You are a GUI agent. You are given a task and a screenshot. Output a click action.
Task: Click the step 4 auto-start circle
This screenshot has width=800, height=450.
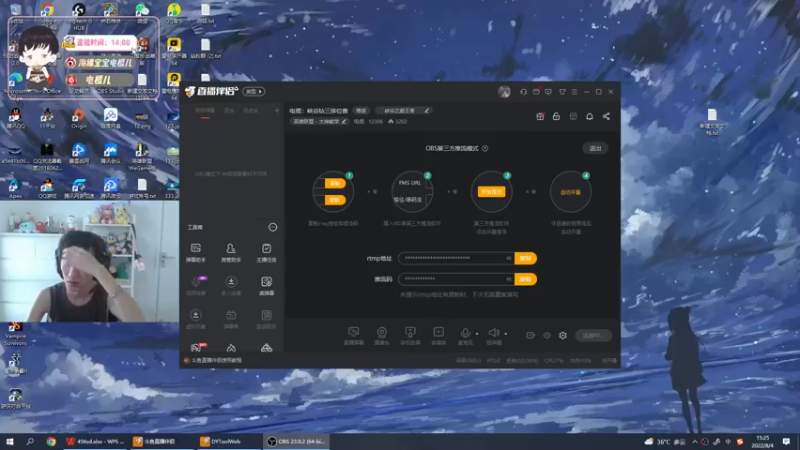[570, 192]
